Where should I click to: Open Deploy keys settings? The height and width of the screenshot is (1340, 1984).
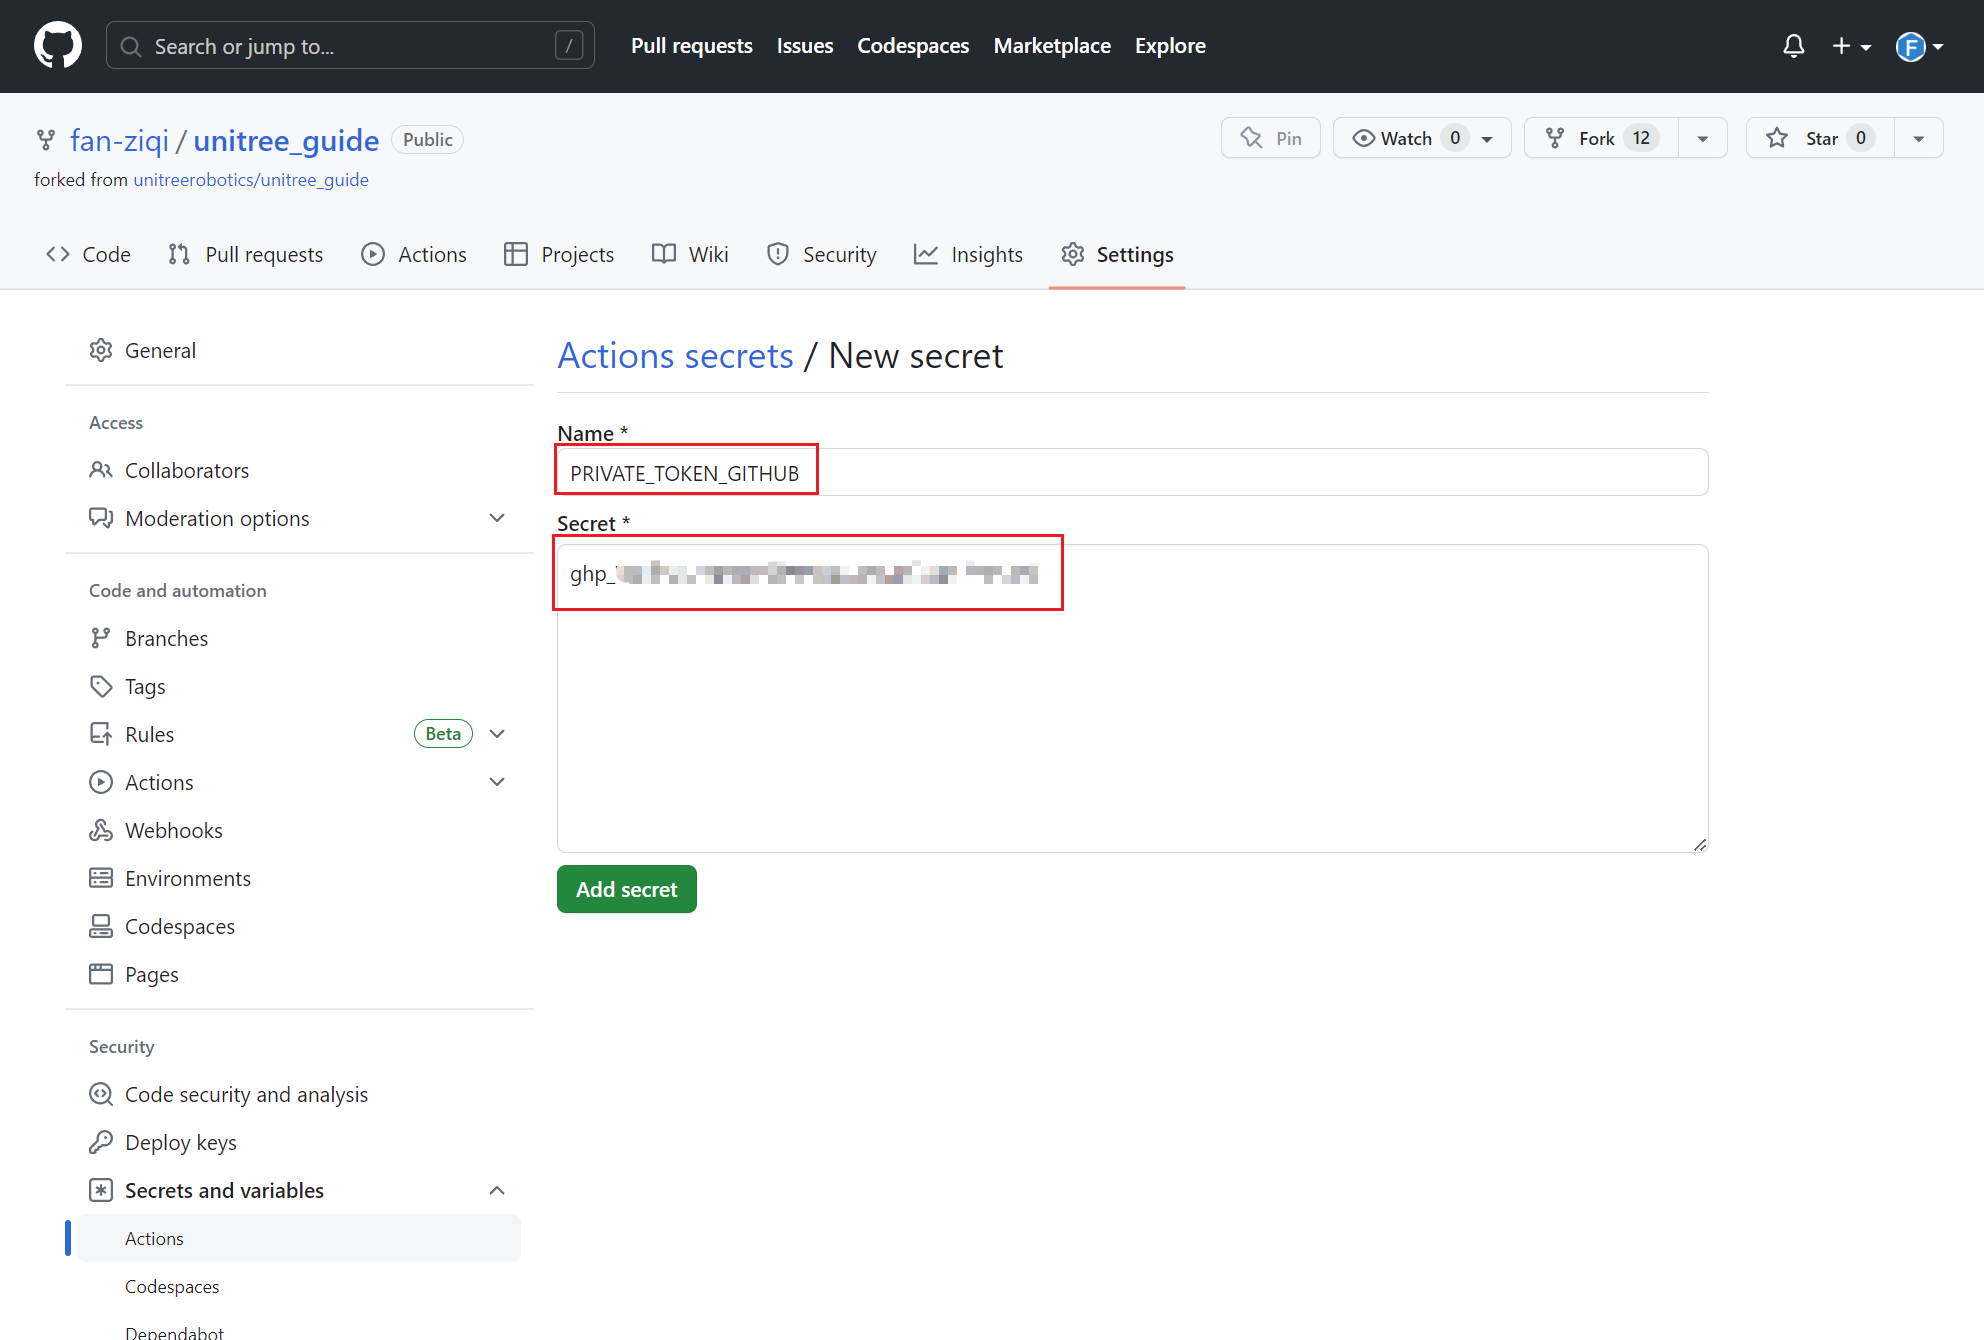pyautogui.click(x=299, y=1143)
